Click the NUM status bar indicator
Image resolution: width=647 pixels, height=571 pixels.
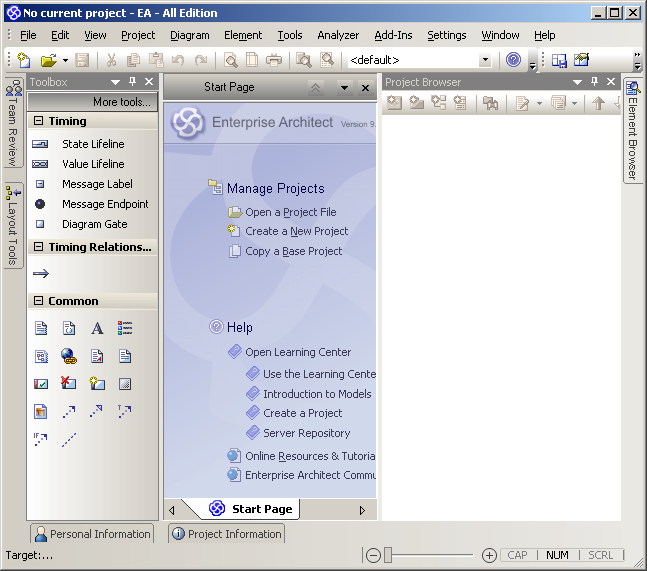point(557,555)
